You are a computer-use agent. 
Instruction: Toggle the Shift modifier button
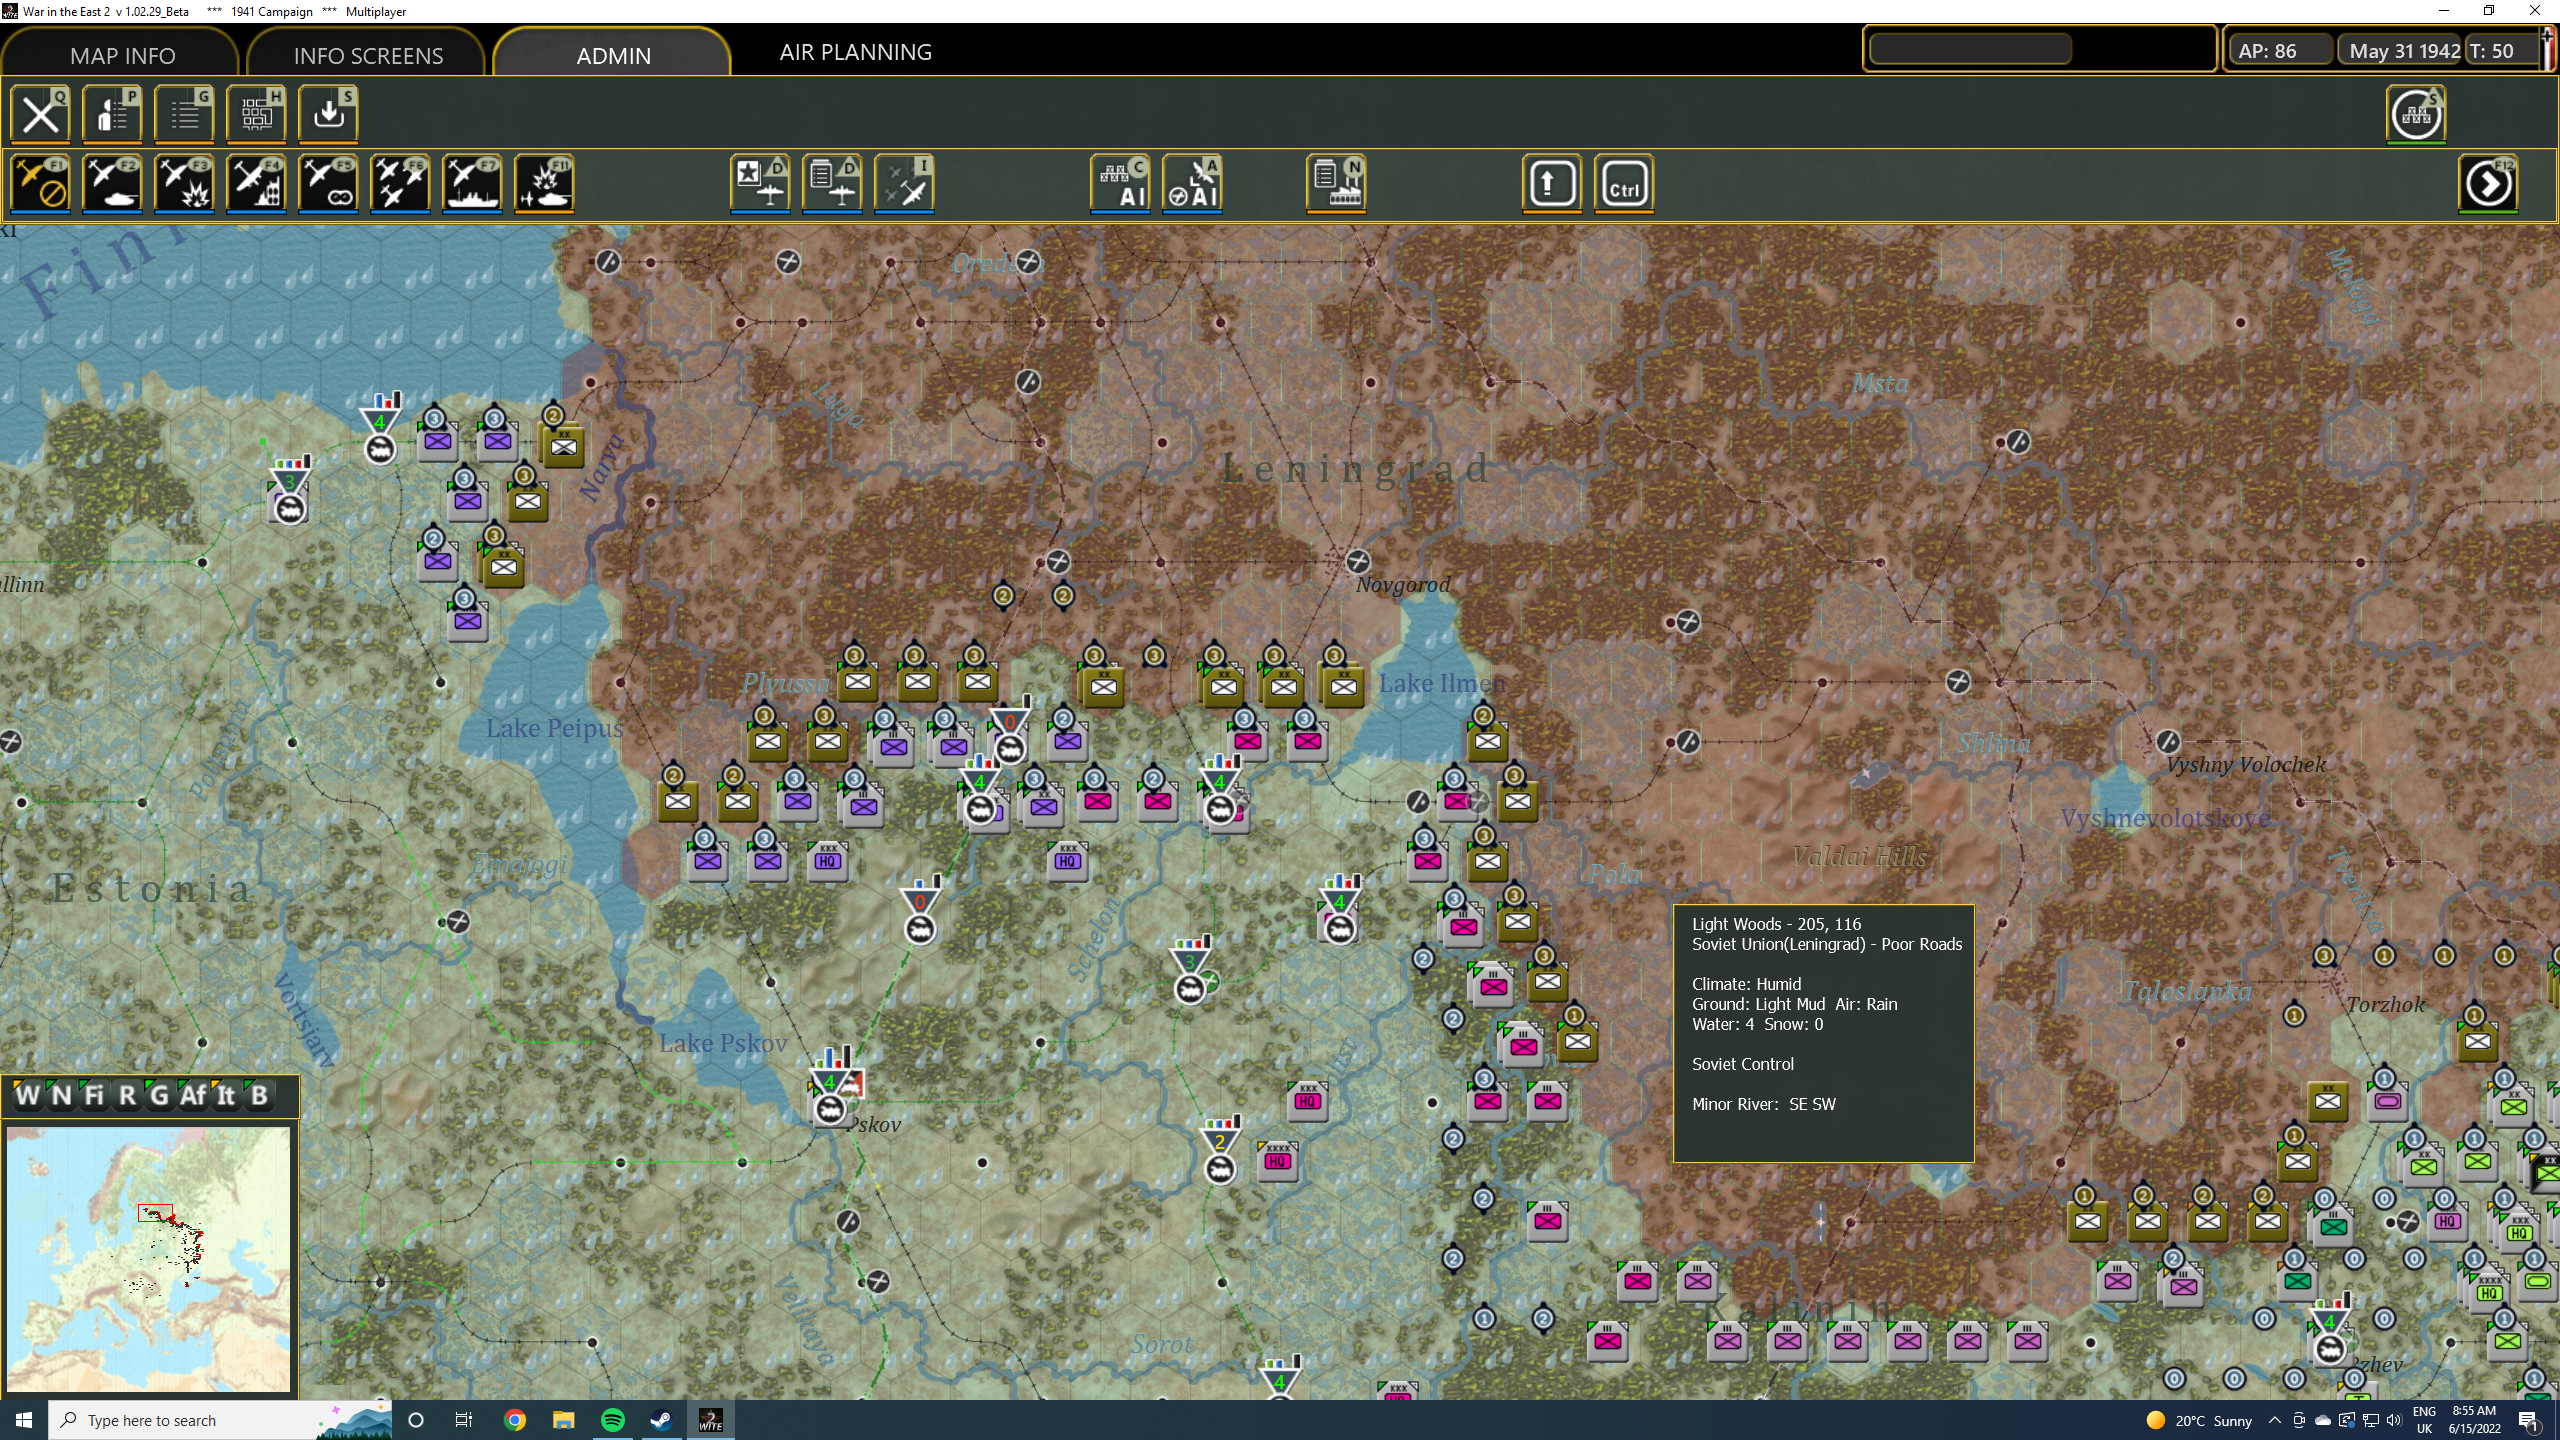point(1551,184)
